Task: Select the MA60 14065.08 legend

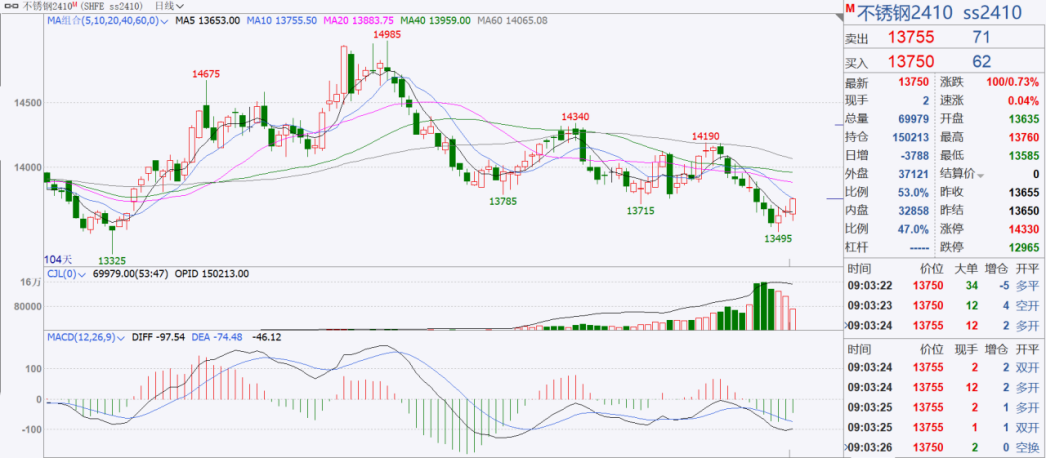Action: click(x=512, y=21)
